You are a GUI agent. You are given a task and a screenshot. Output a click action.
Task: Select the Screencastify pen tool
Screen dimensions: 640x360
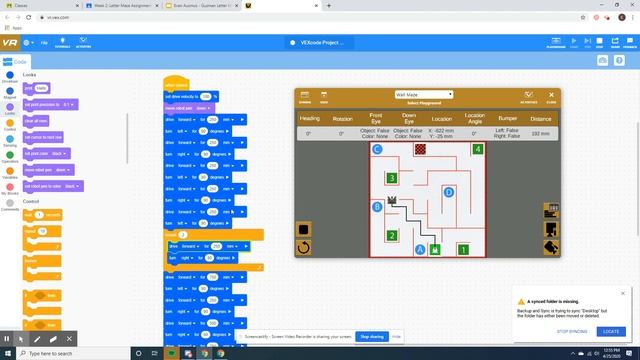37,339
